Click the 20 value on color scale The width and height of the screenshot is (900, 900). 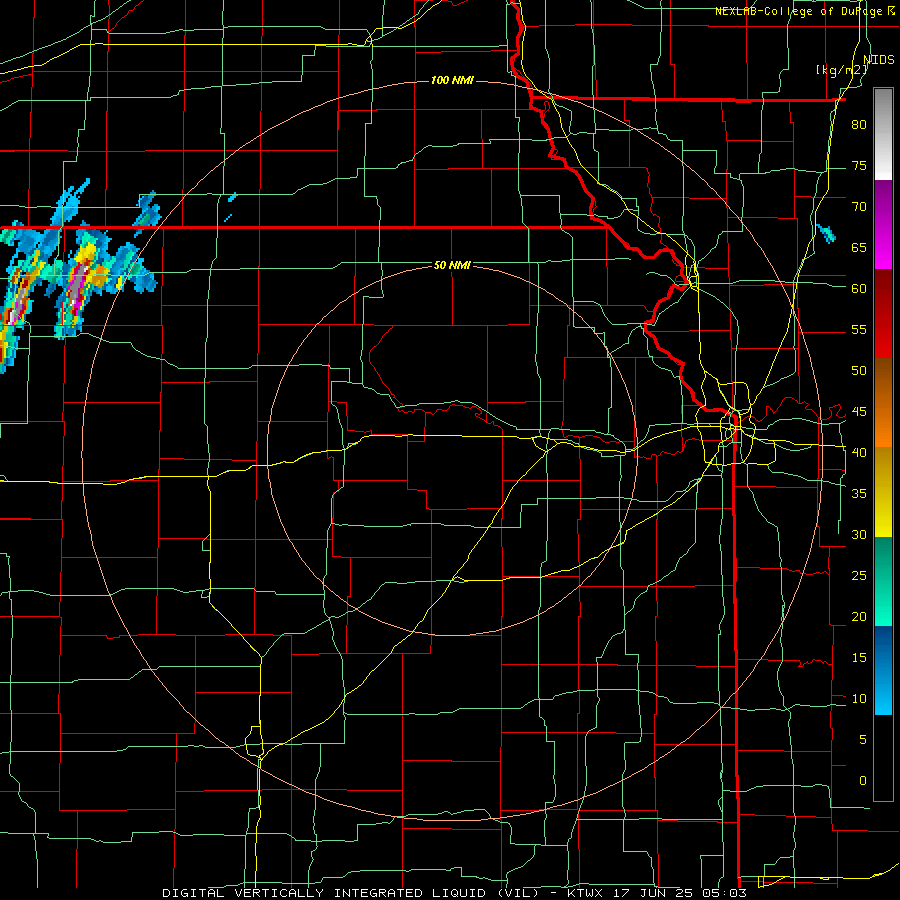click(x=859, y=617)
